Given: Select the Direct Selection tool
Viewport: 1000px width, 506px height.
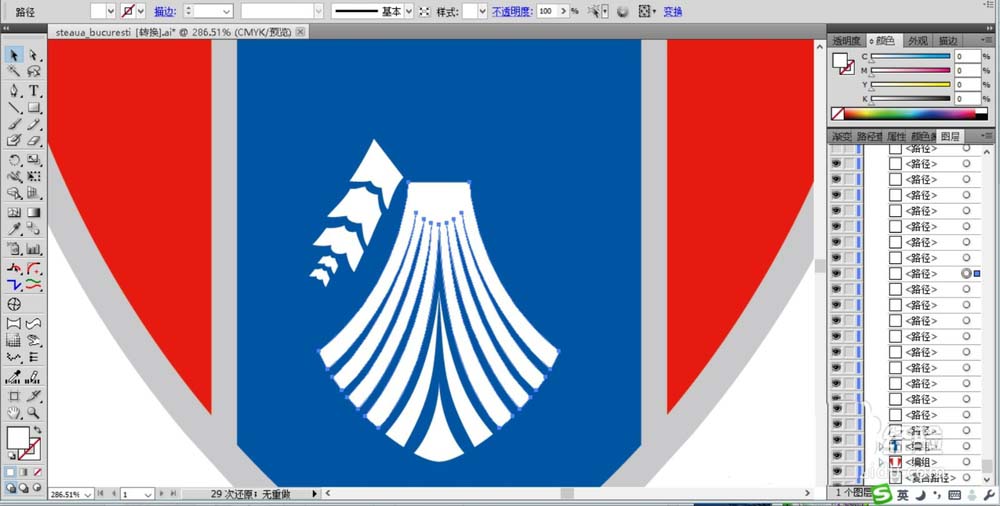Looking at the screenshot, I should coord(34,55).
